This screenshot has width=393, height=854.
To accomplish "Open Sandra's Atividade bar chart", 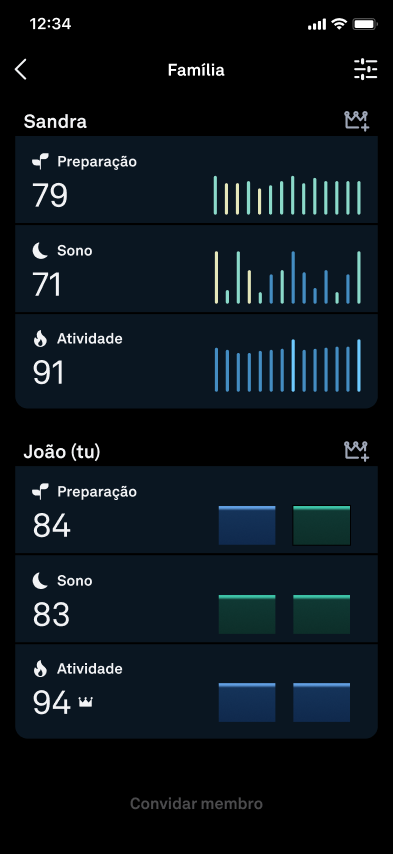I will coord(288,365).
